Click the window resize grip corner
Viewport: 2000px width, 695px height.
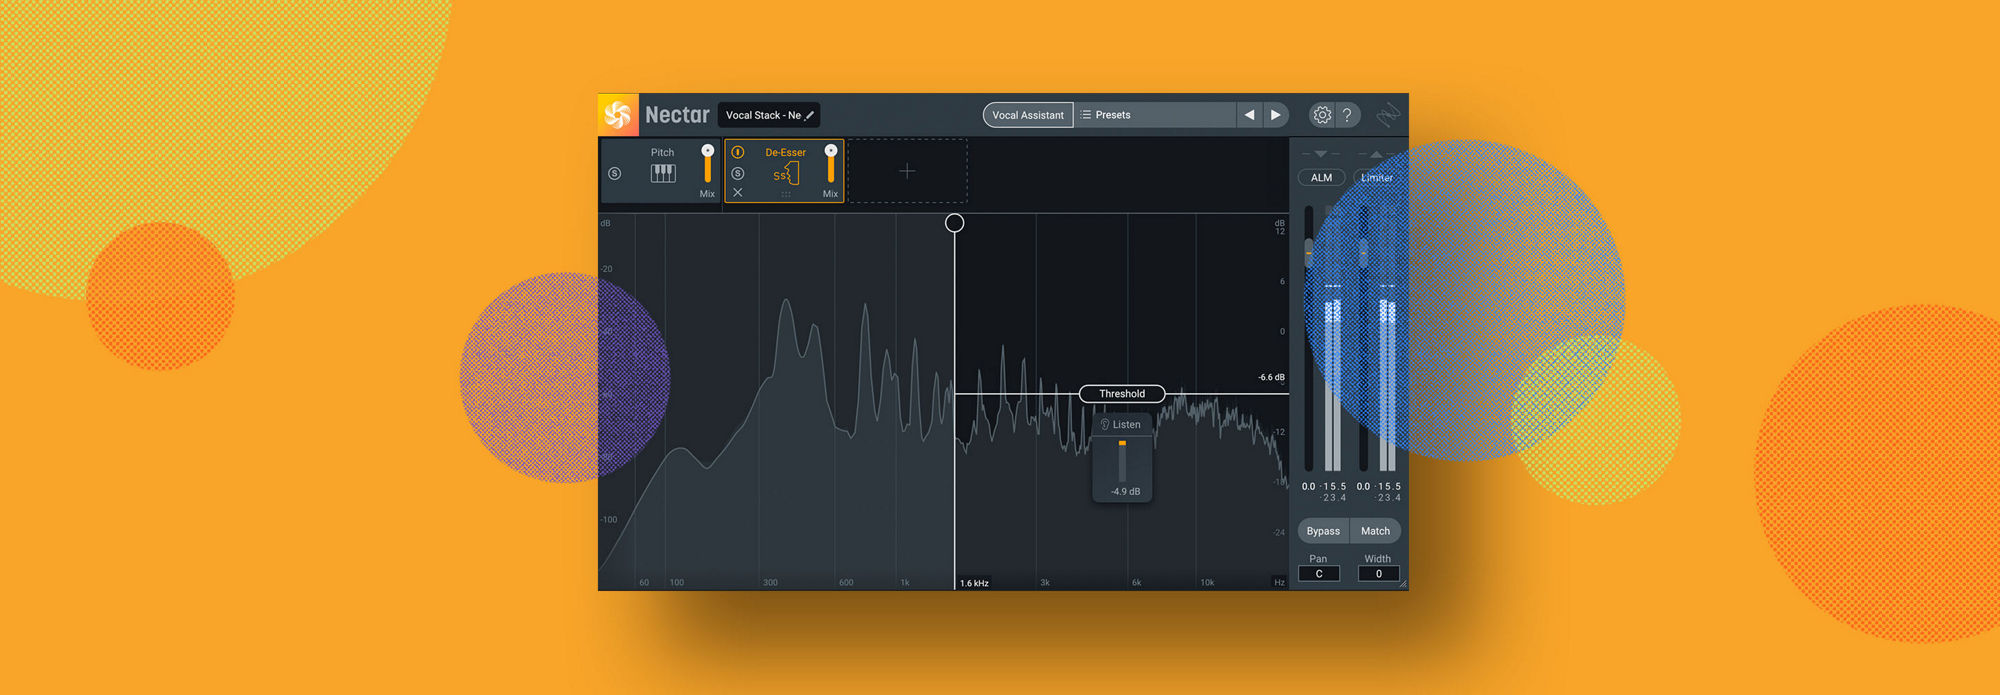[x=1402, y=584]
